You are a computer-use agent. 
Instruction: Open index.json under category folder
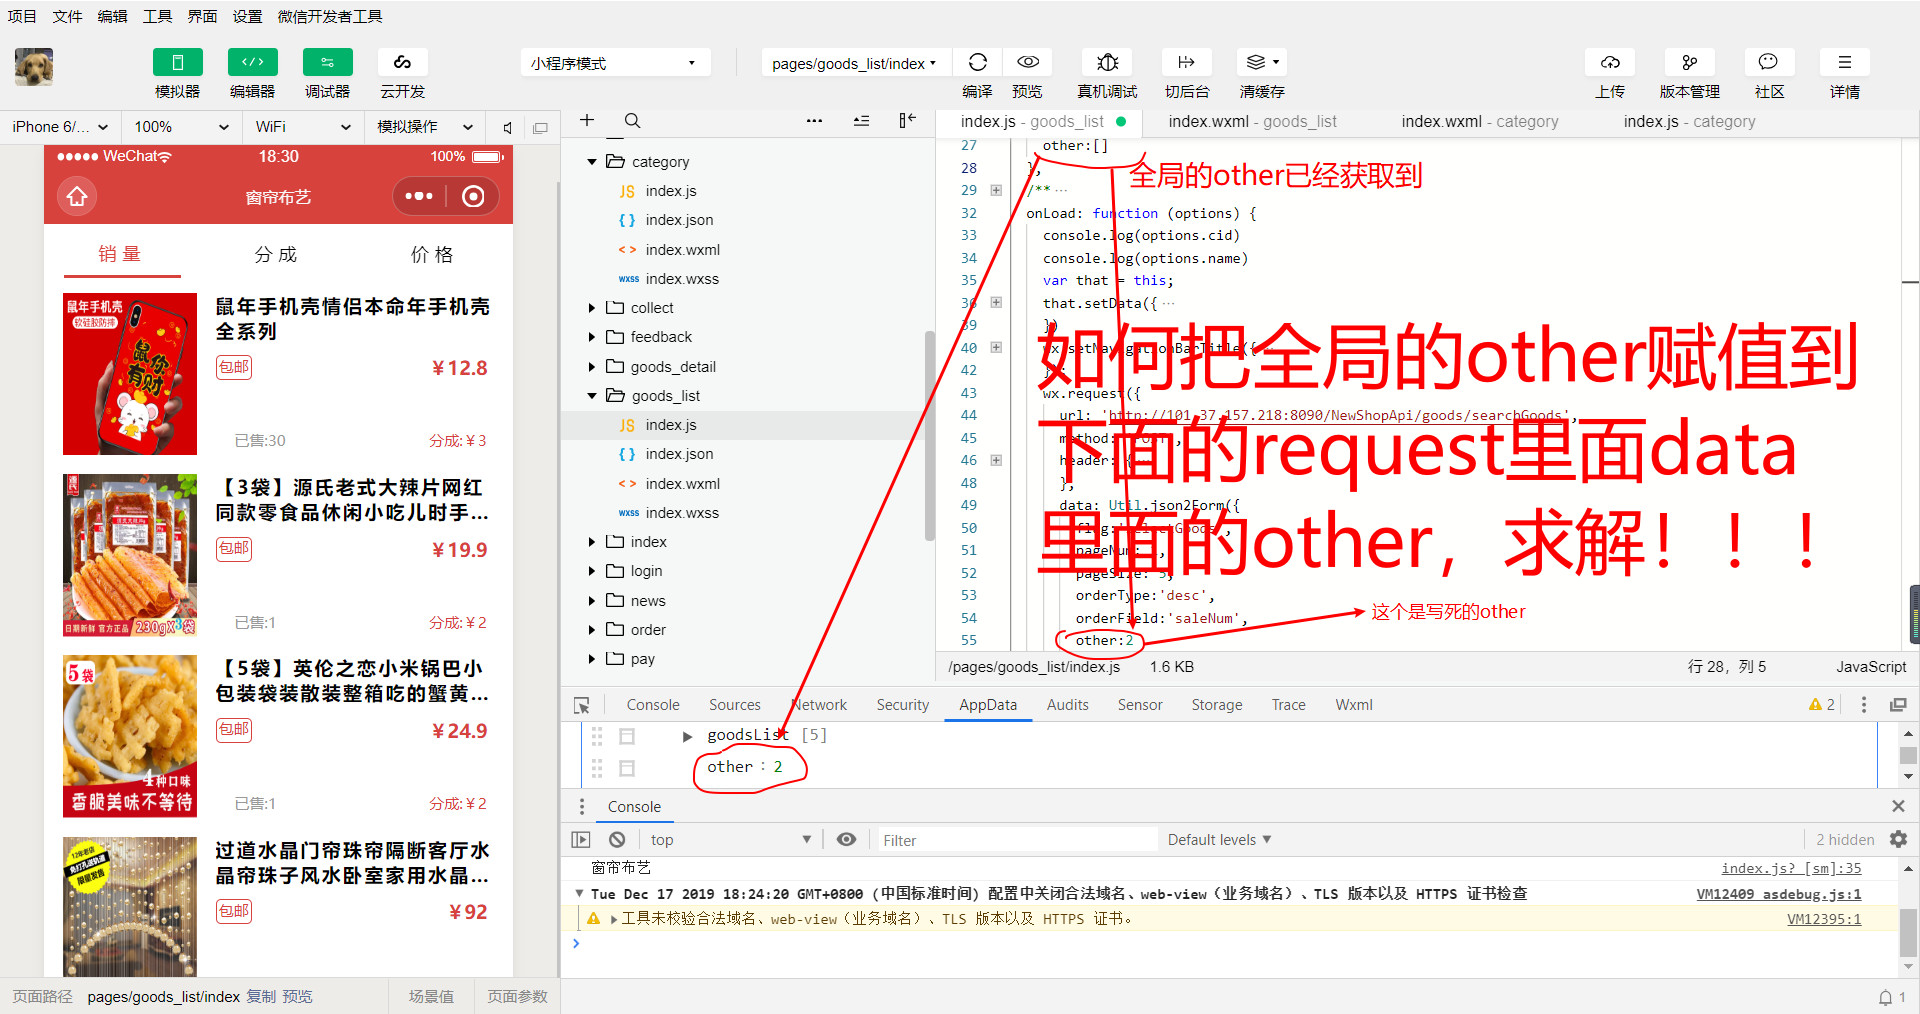pos(679,220)
